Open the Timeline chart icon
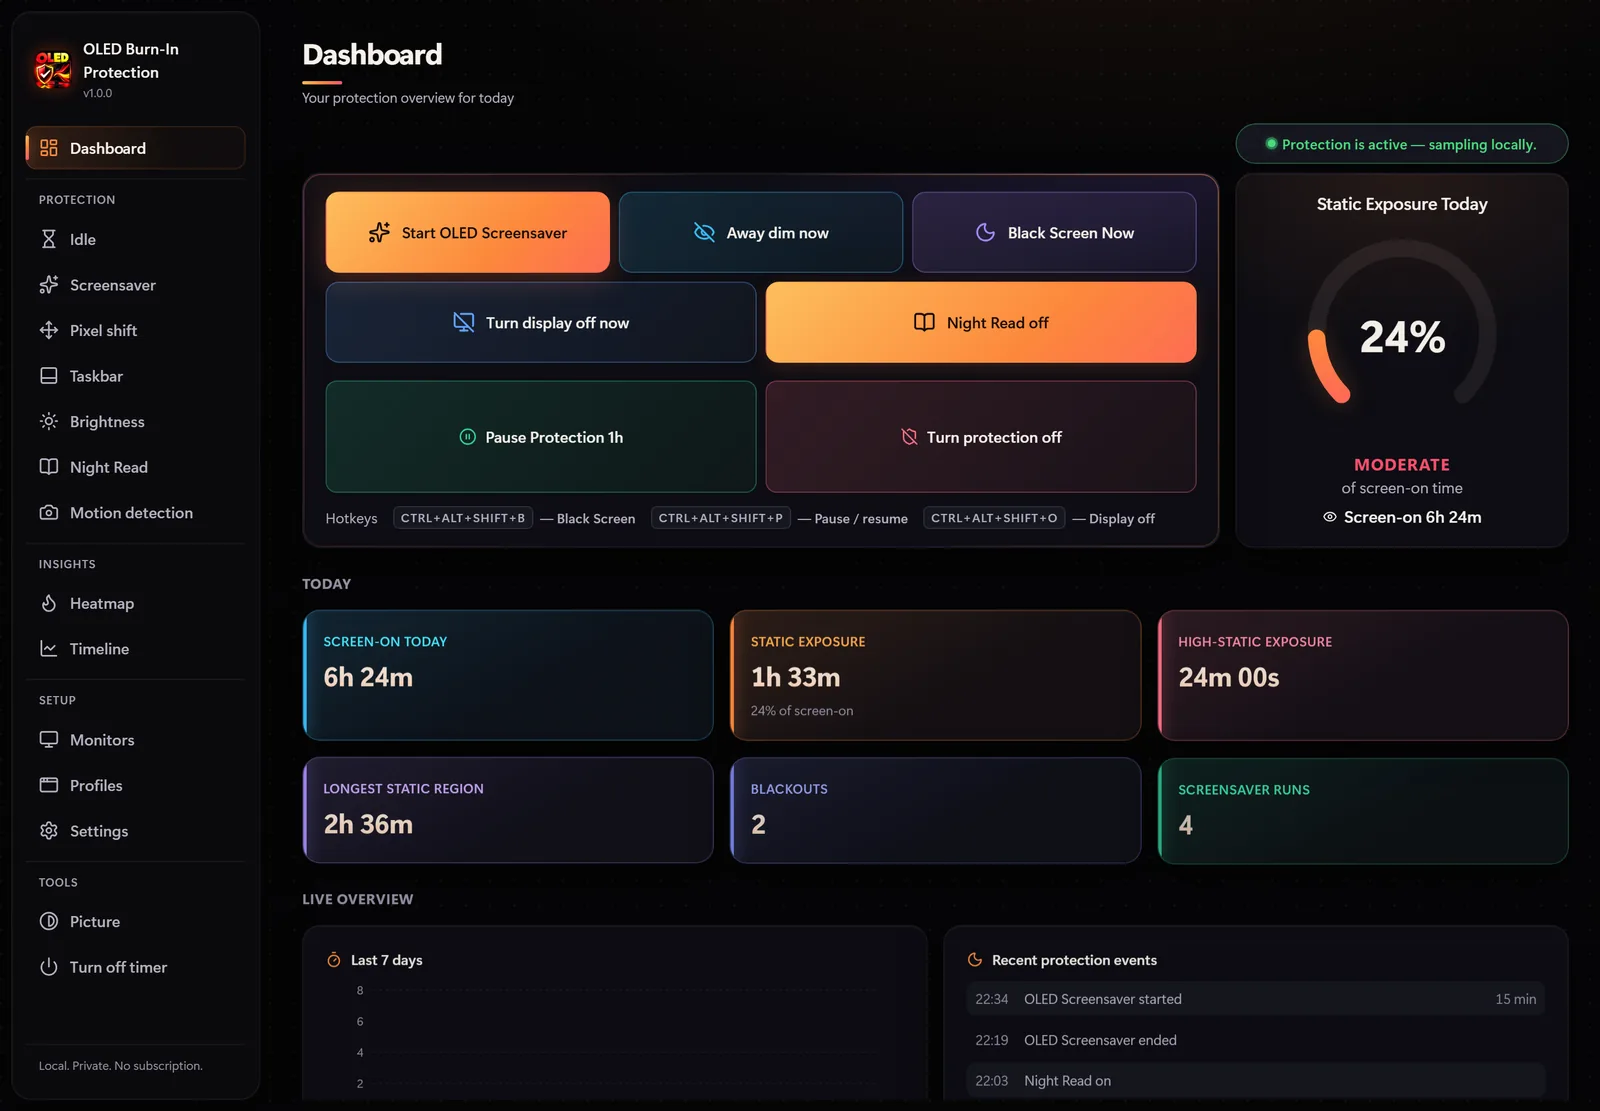Viewport: 1600px width, 1111px height. point(48,649)
